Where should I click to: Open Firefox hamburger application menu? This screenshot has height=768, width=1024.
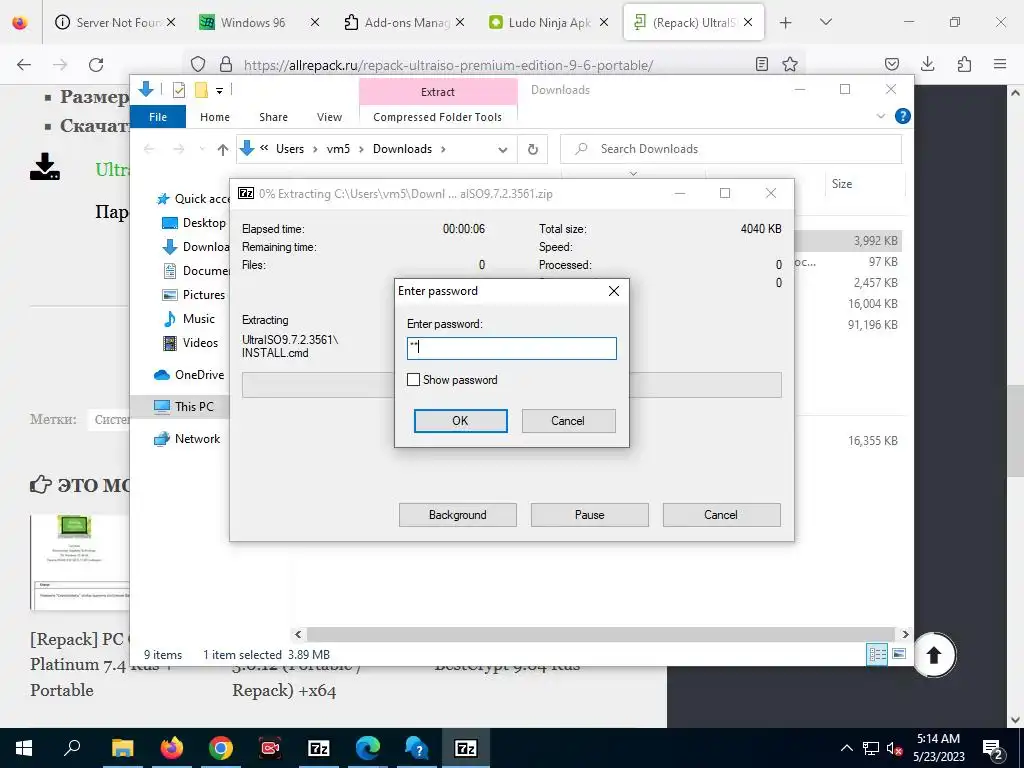point(1000,64)
